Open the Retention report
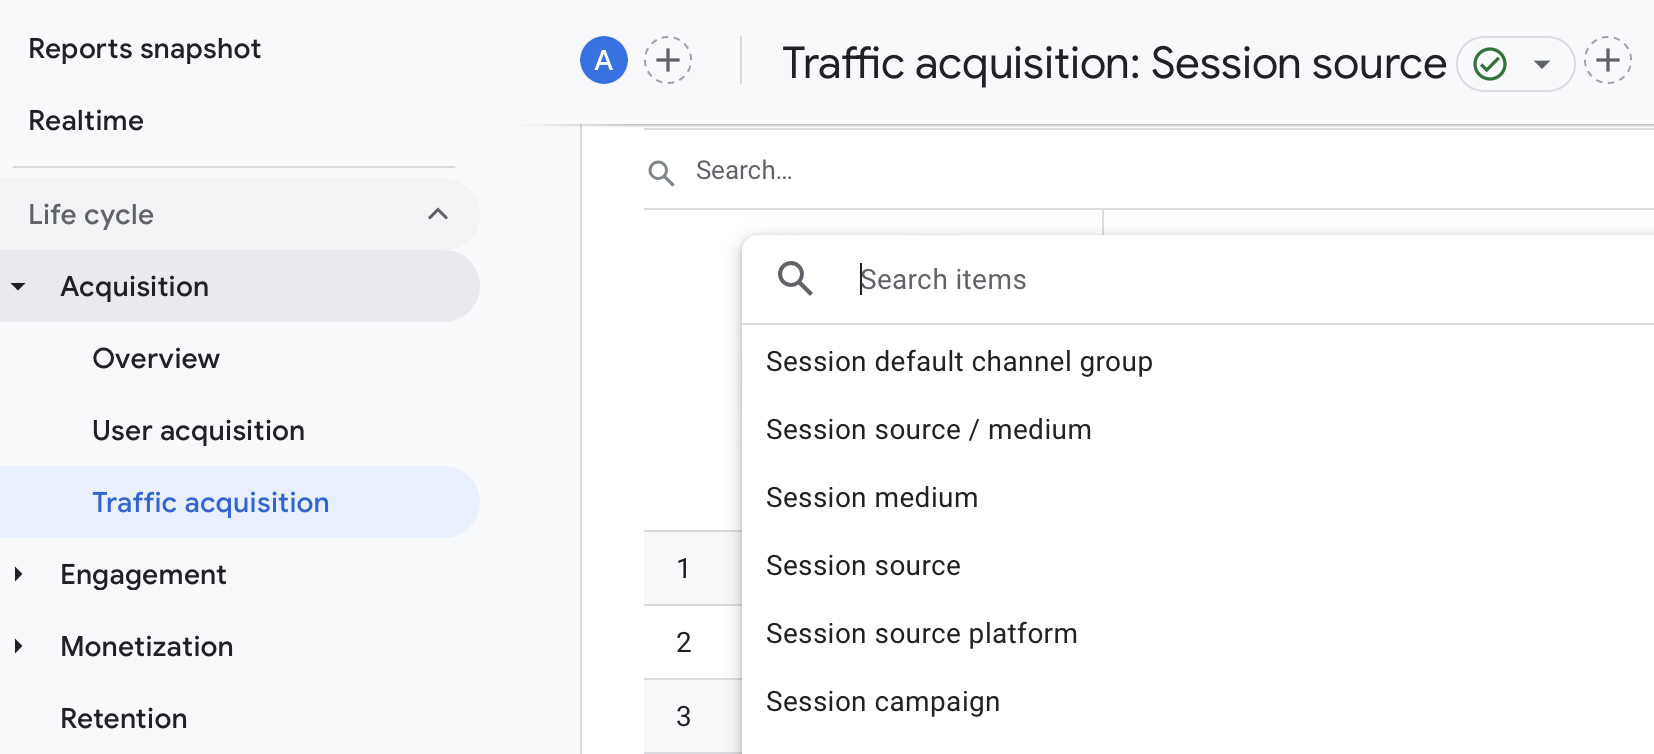The width and height of the screenshot is (1654, 754). click(x=124, y=718)
